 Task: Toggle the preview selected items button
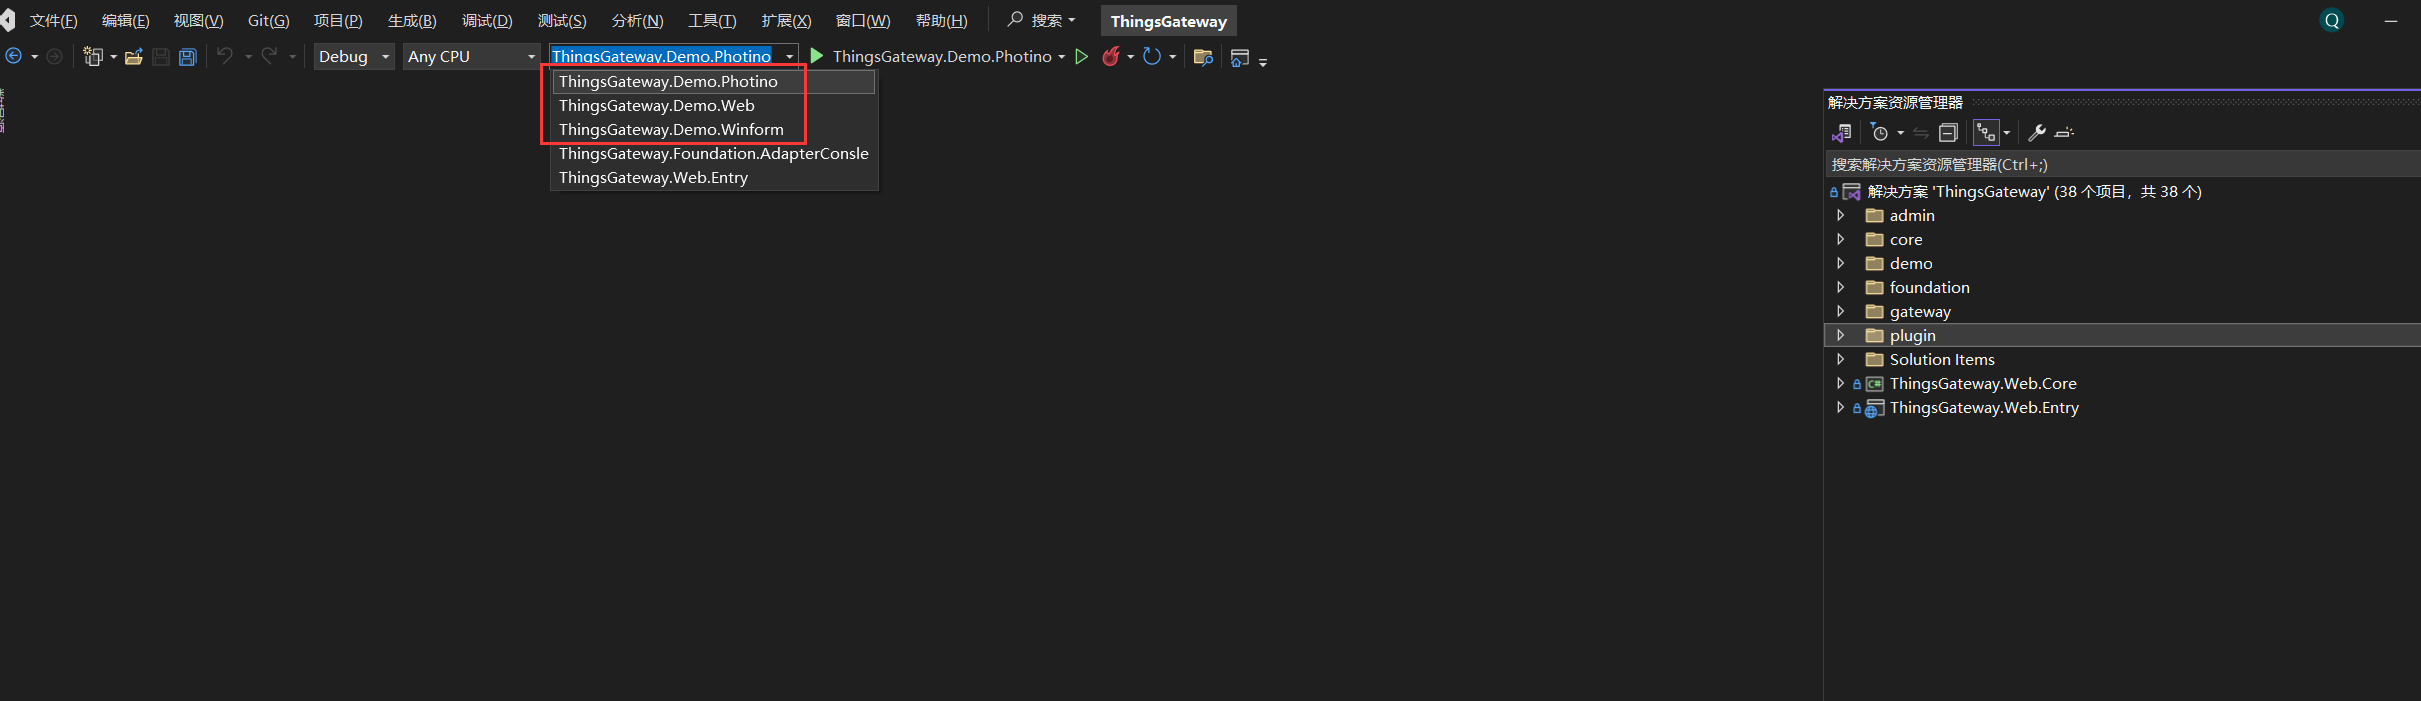tap(2064, 133)
